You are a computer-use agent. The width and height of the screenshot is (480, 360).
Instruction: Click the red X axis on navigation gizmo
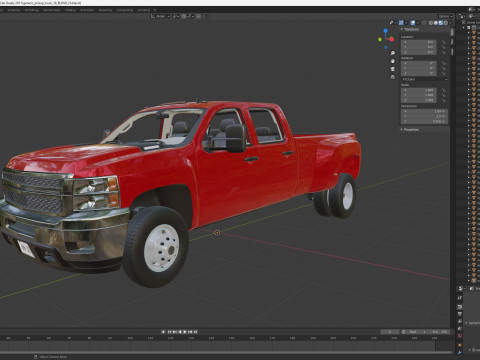tap(392, 39)
